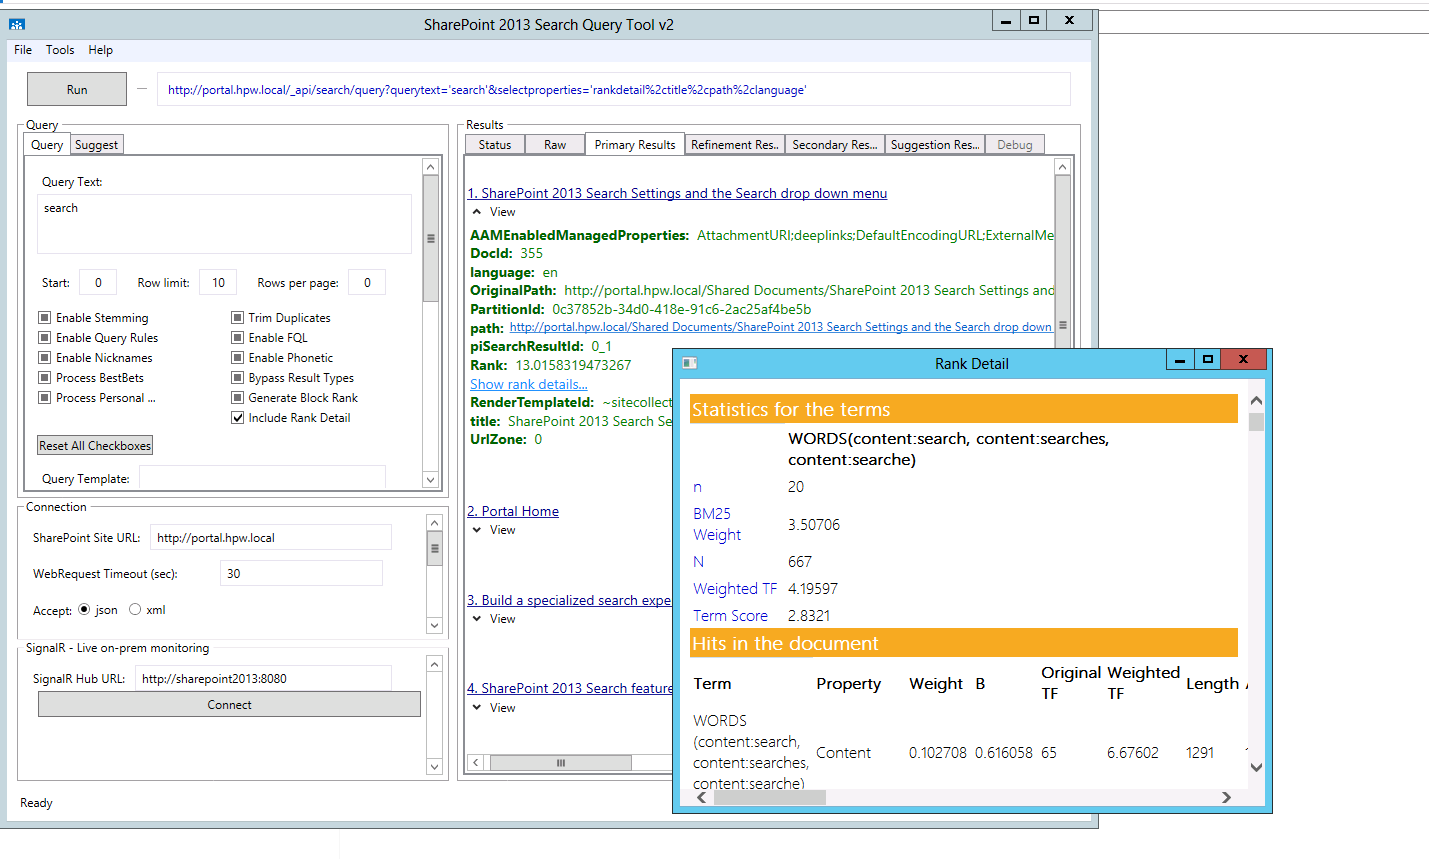The height and width of the screenshot is (859, 1429).
Task: Run the search query
Action: tap(76, 89)
